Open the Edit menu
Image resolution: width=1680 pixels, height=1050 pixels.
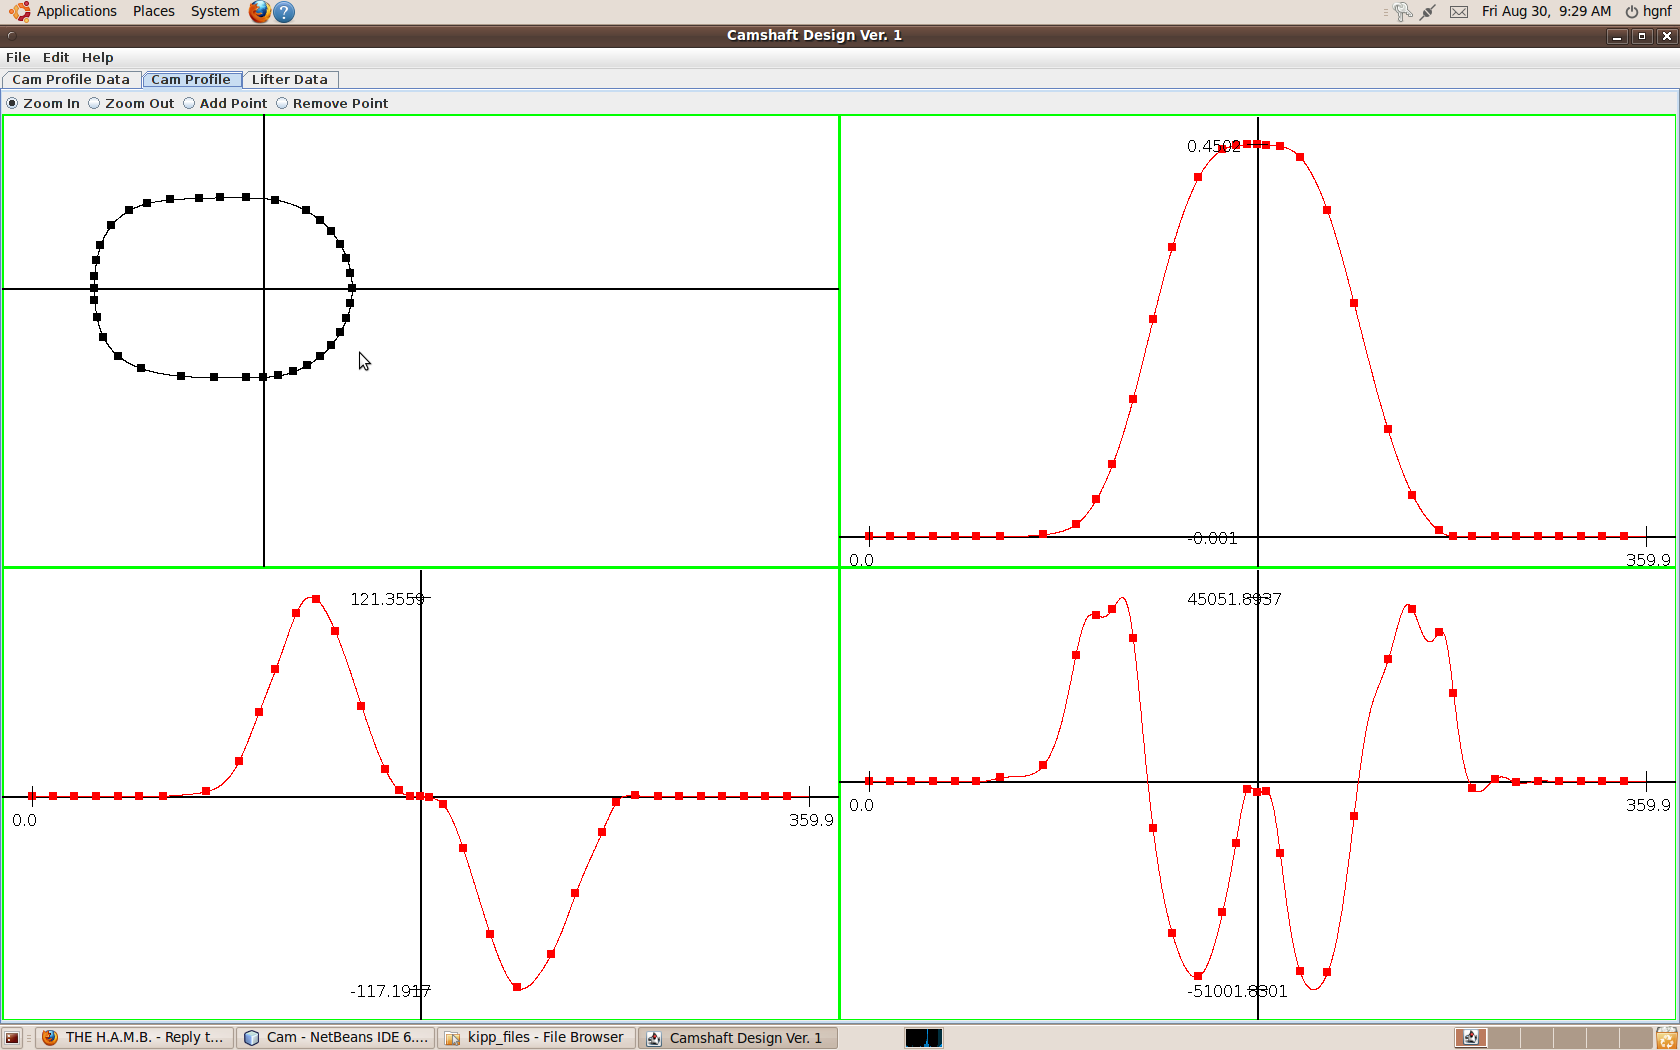(x=56, y=58)
